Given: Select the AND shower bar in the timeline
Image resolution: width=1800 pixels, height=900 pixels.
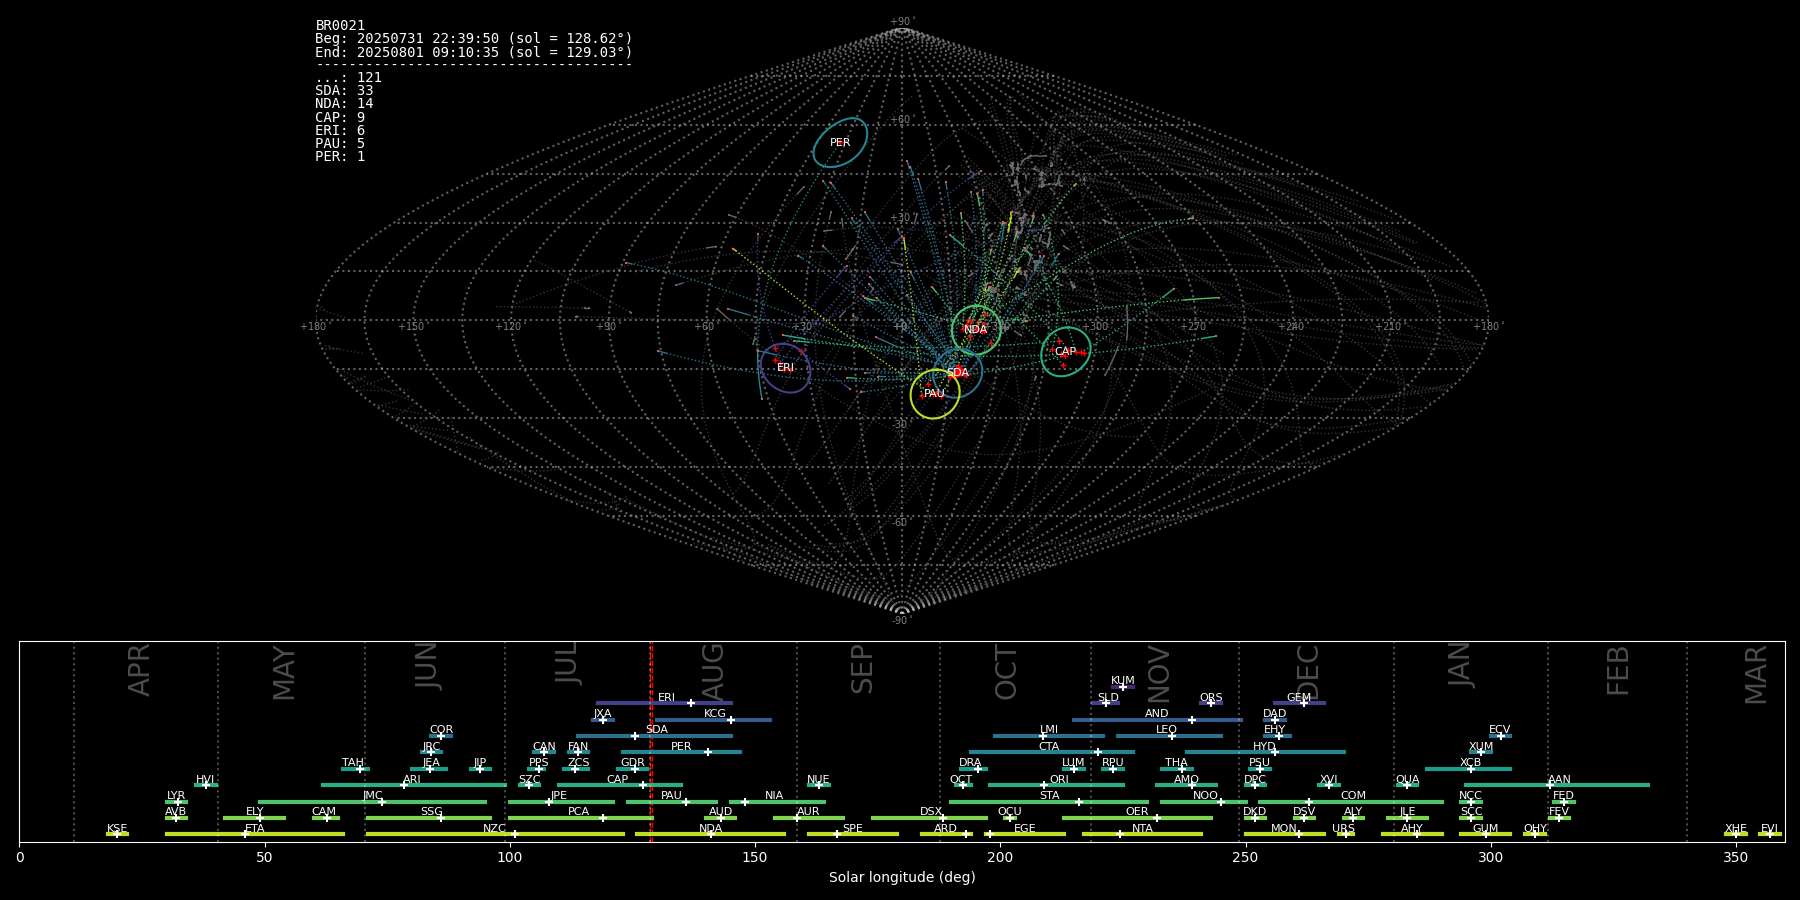Looking at the screenshot, I should (1158, 719).
